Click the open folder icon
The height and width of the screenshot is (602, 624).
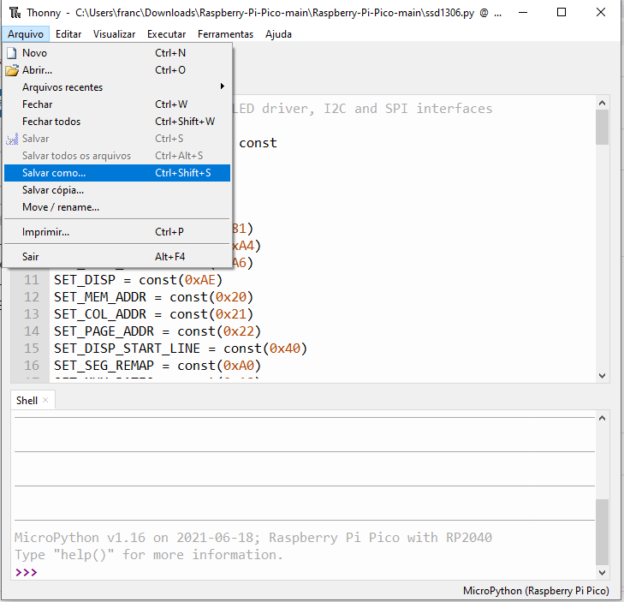(12, 70)
